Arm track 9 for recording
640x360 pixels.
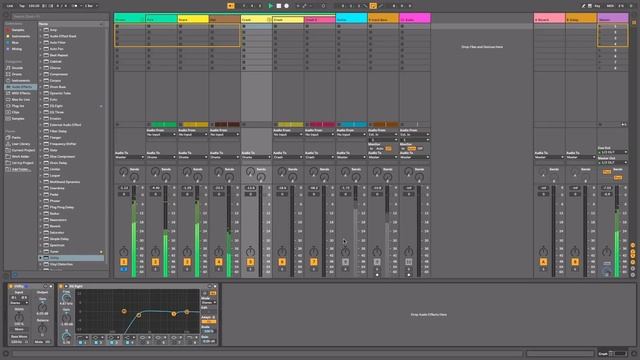tap(377, 275)
